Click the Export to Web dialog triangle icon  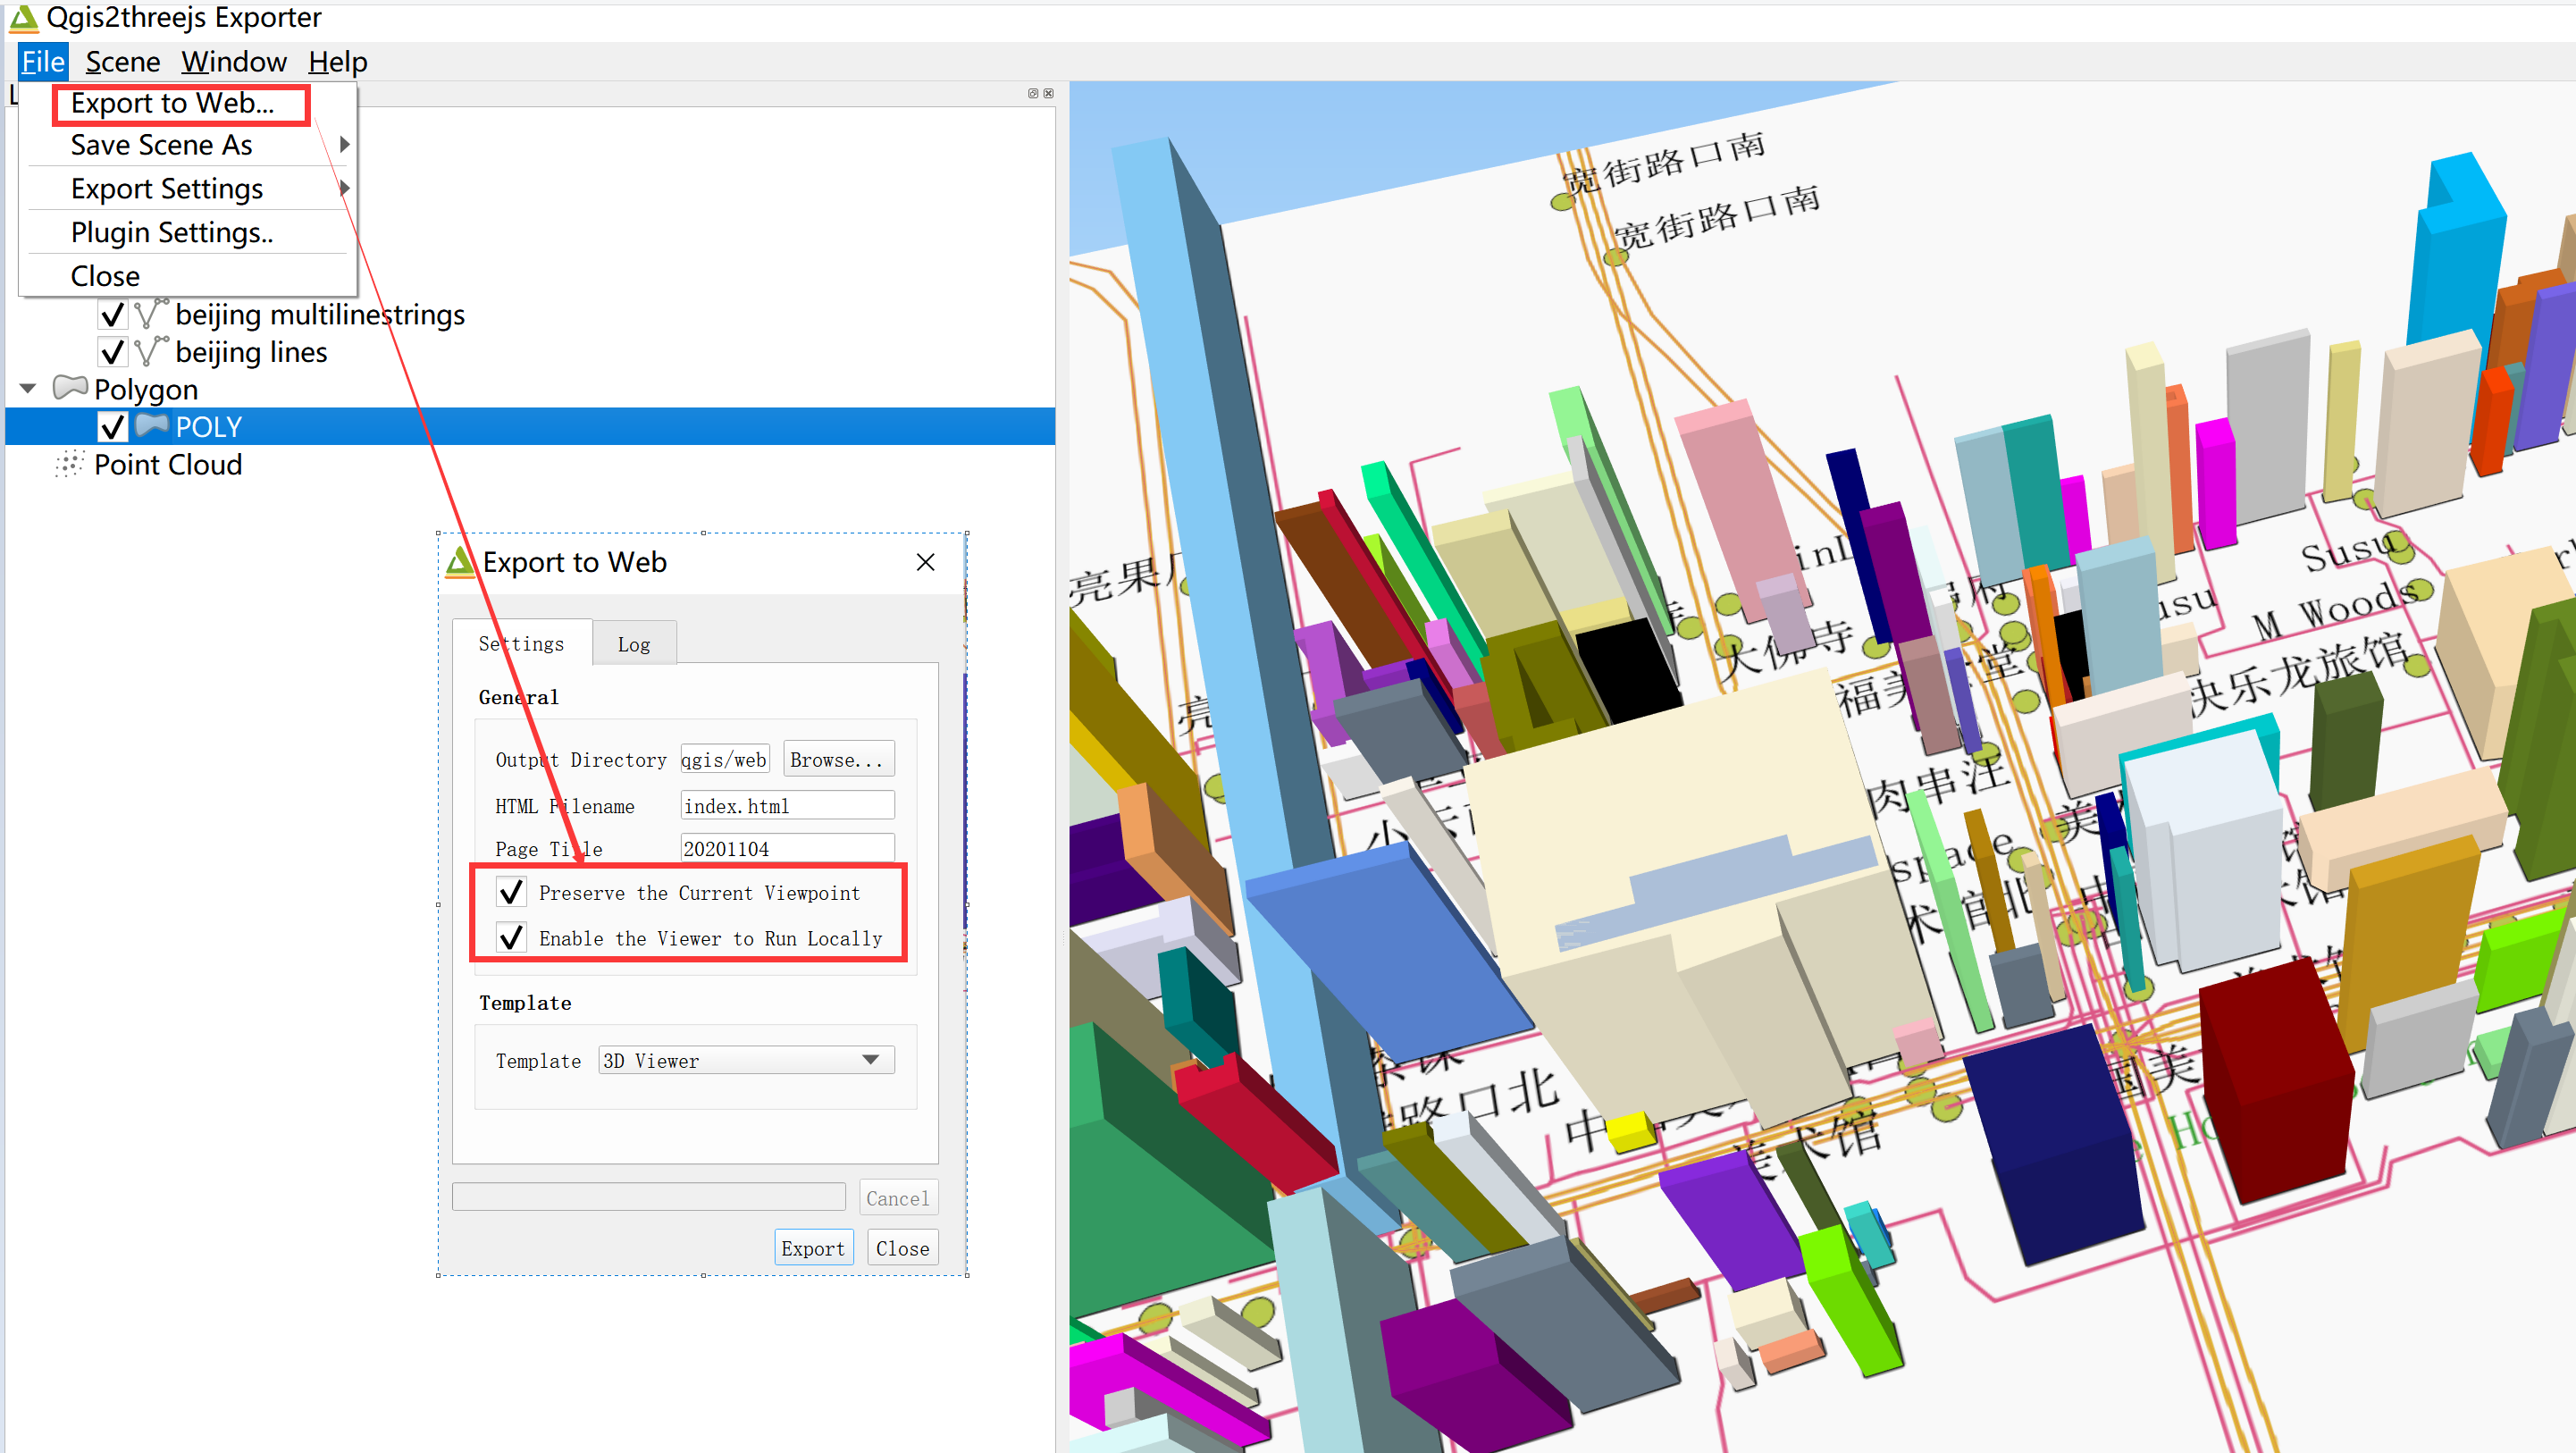tap(463, 562)
